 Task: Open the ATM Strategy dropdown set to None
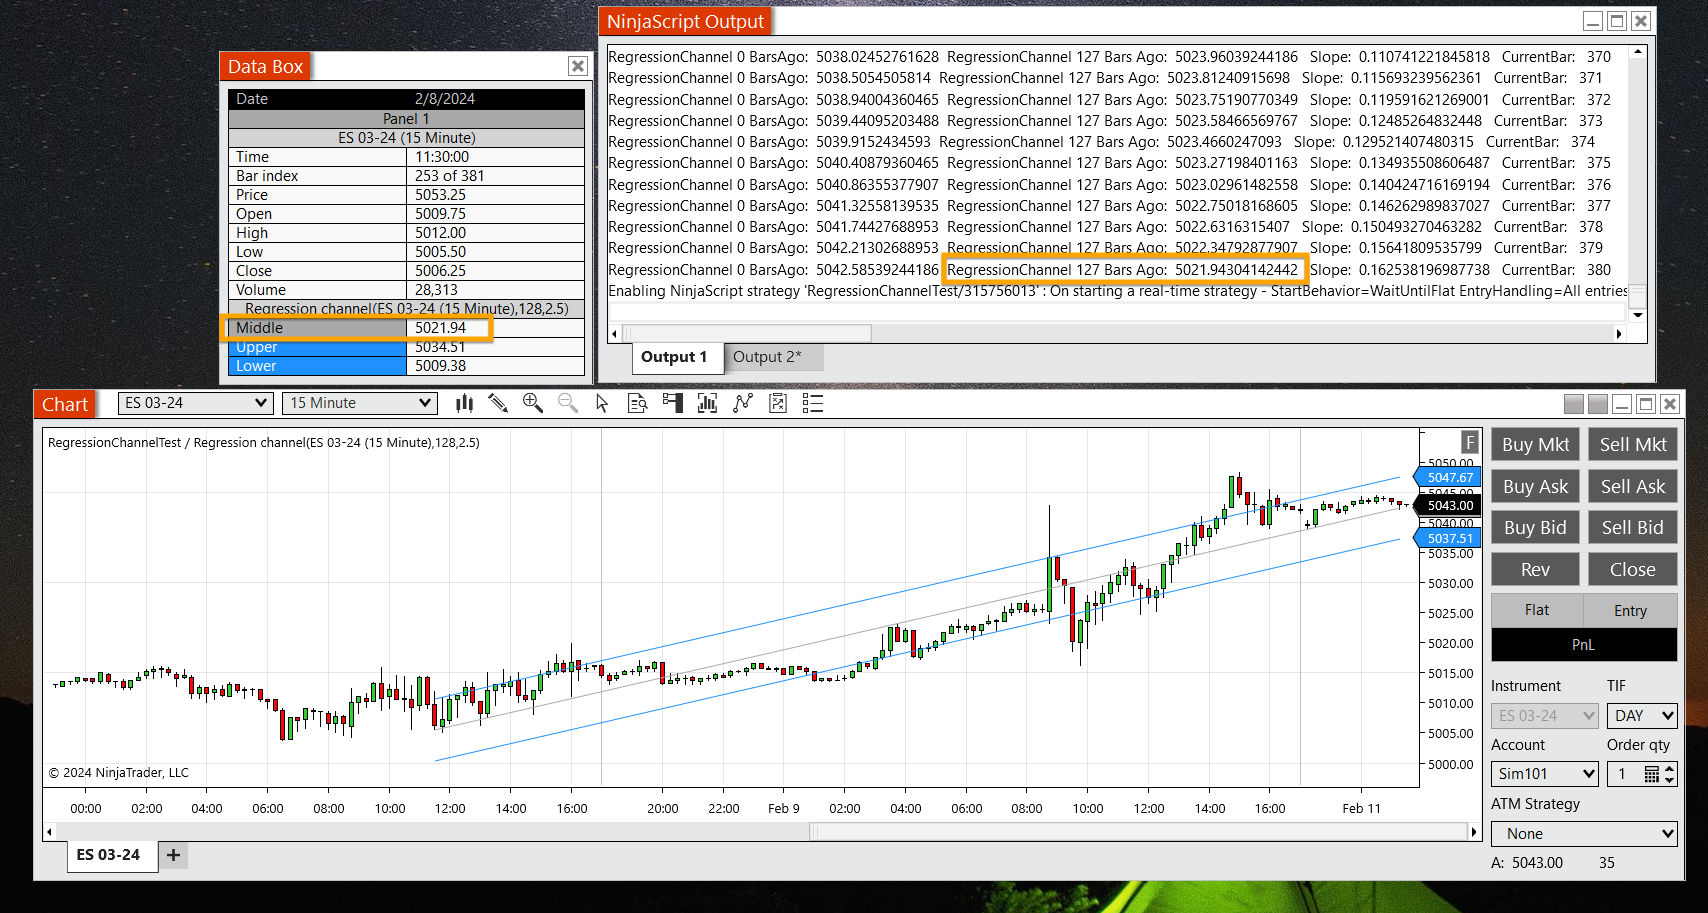[x=1584, y=834]
